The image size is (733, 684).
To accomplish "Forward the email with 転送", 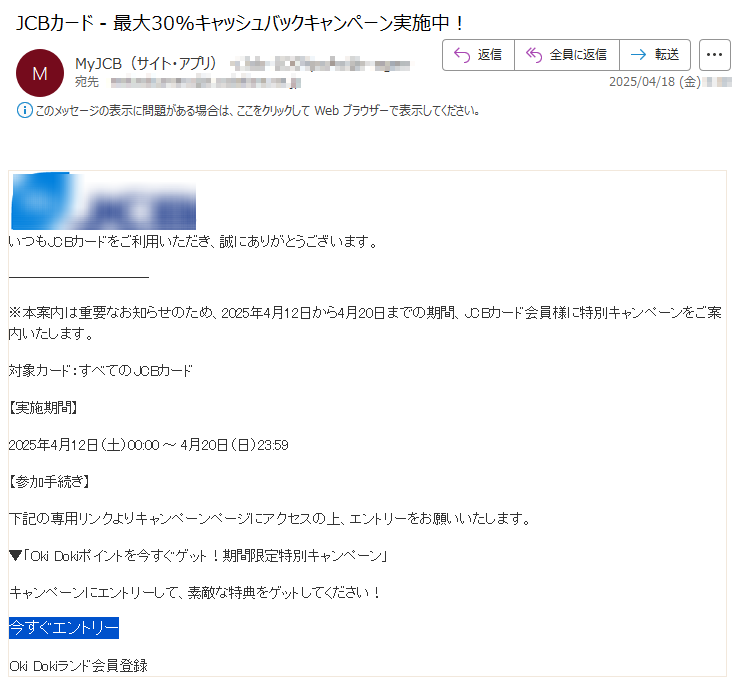I will 655,55.
